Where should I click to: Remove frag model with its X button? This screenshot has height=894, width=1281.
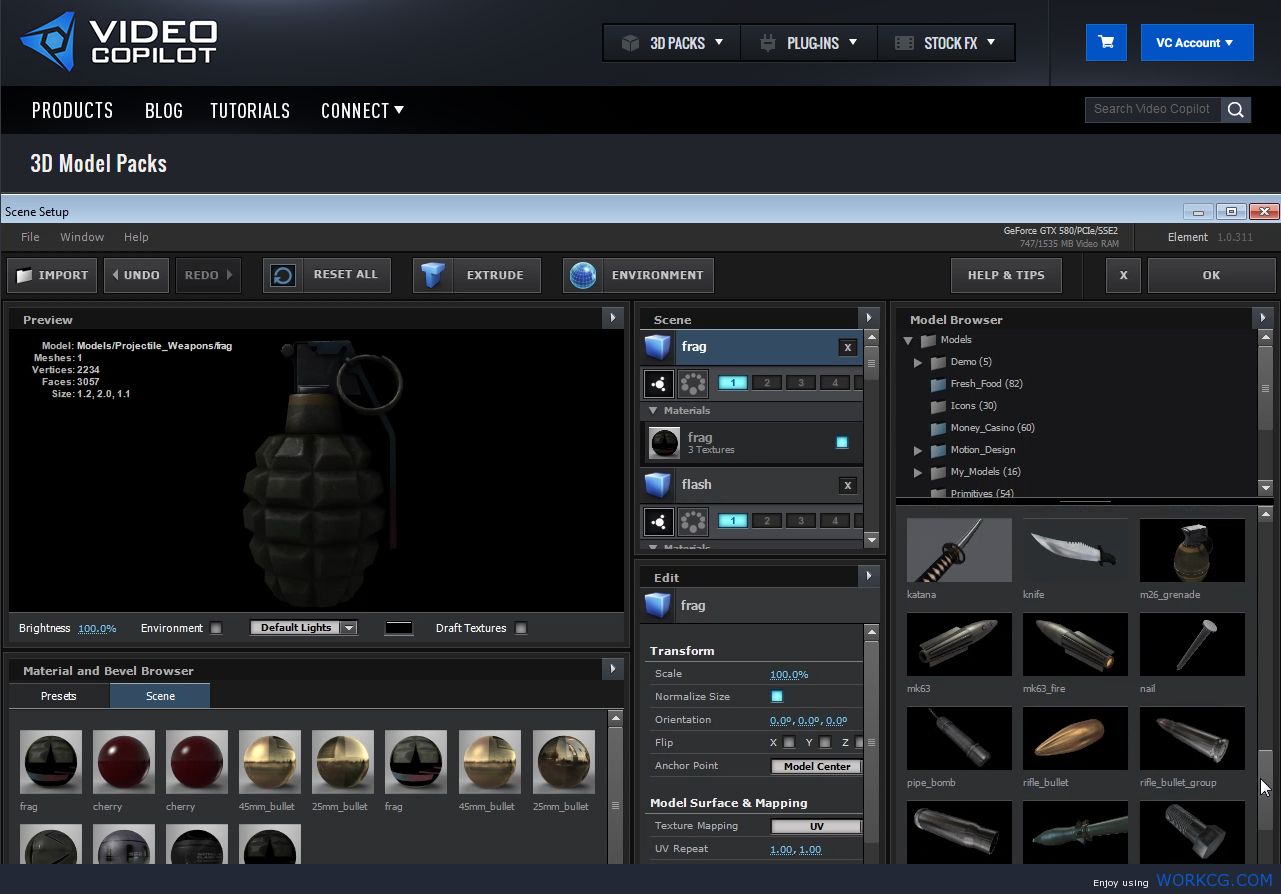point(848,348)
